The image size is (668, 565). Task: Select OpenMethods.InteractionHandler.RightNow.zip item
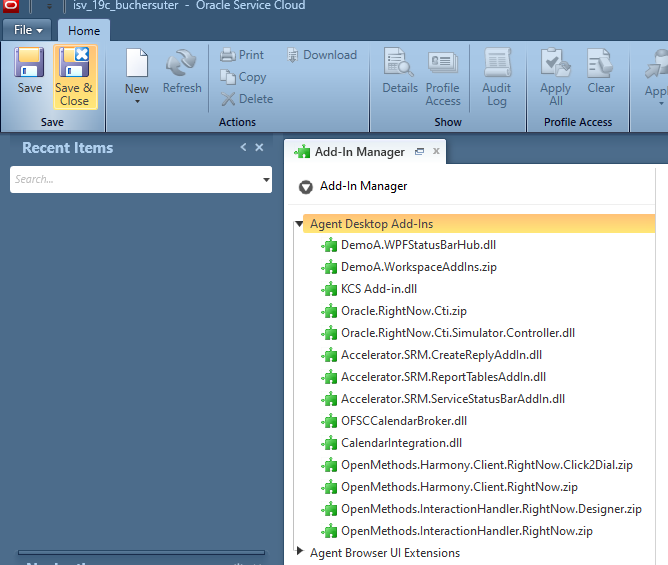pyautogui.click(x=467, y=531)
